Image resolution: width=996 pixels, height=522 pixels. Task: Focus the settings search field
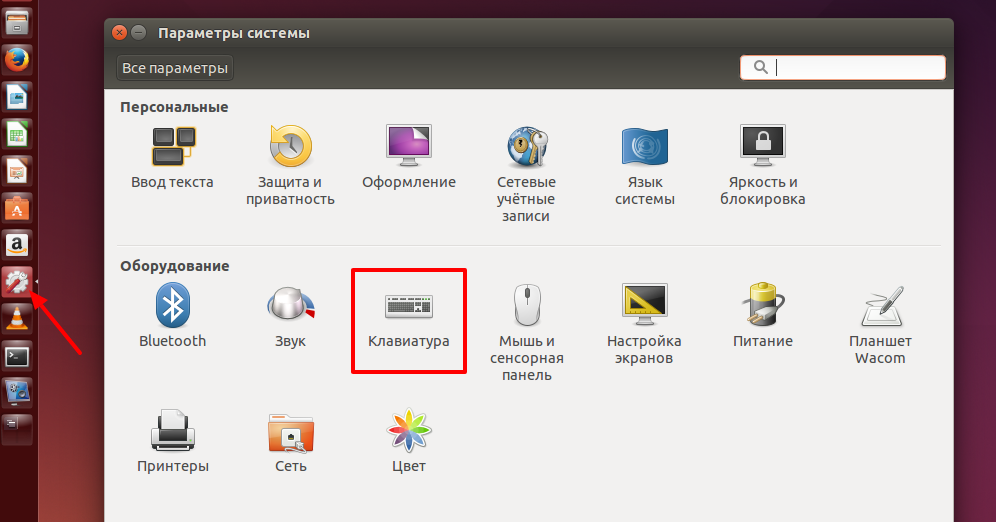coord(843,67)
